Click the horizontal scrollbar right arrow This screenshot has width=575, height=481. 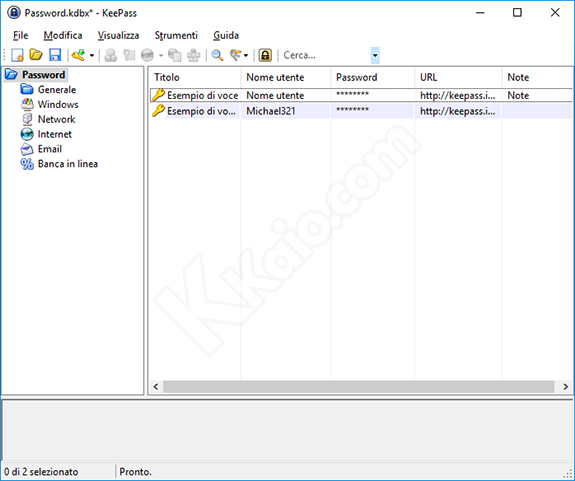(x=565, y=386)
